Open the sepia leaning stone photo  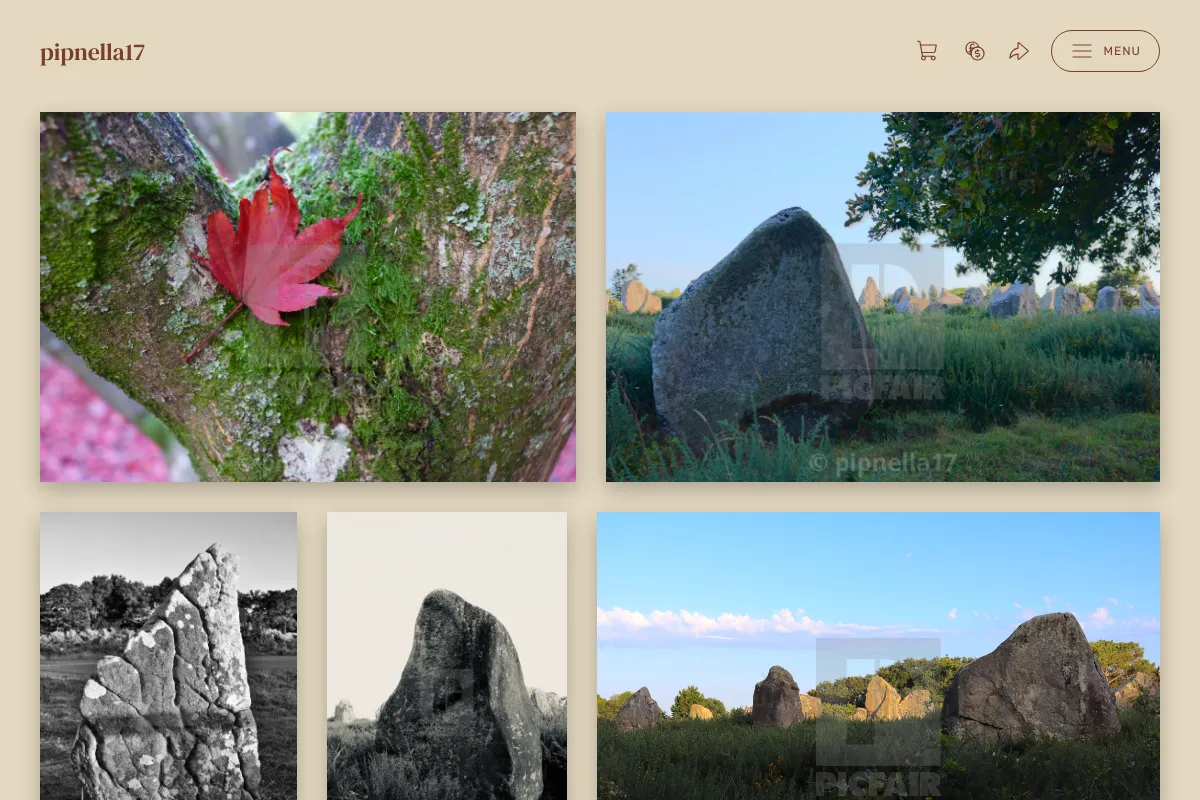pos(447,656)
